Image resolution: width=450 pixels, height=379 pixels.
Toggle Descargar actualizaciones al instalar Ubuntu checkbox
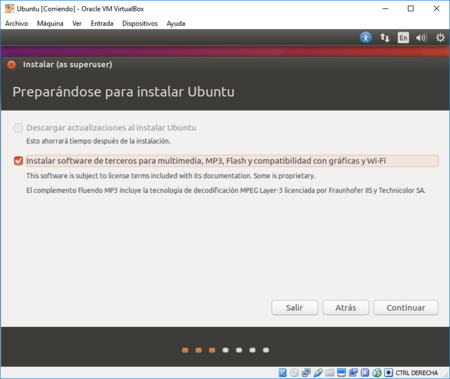click(x=18, y=128)
